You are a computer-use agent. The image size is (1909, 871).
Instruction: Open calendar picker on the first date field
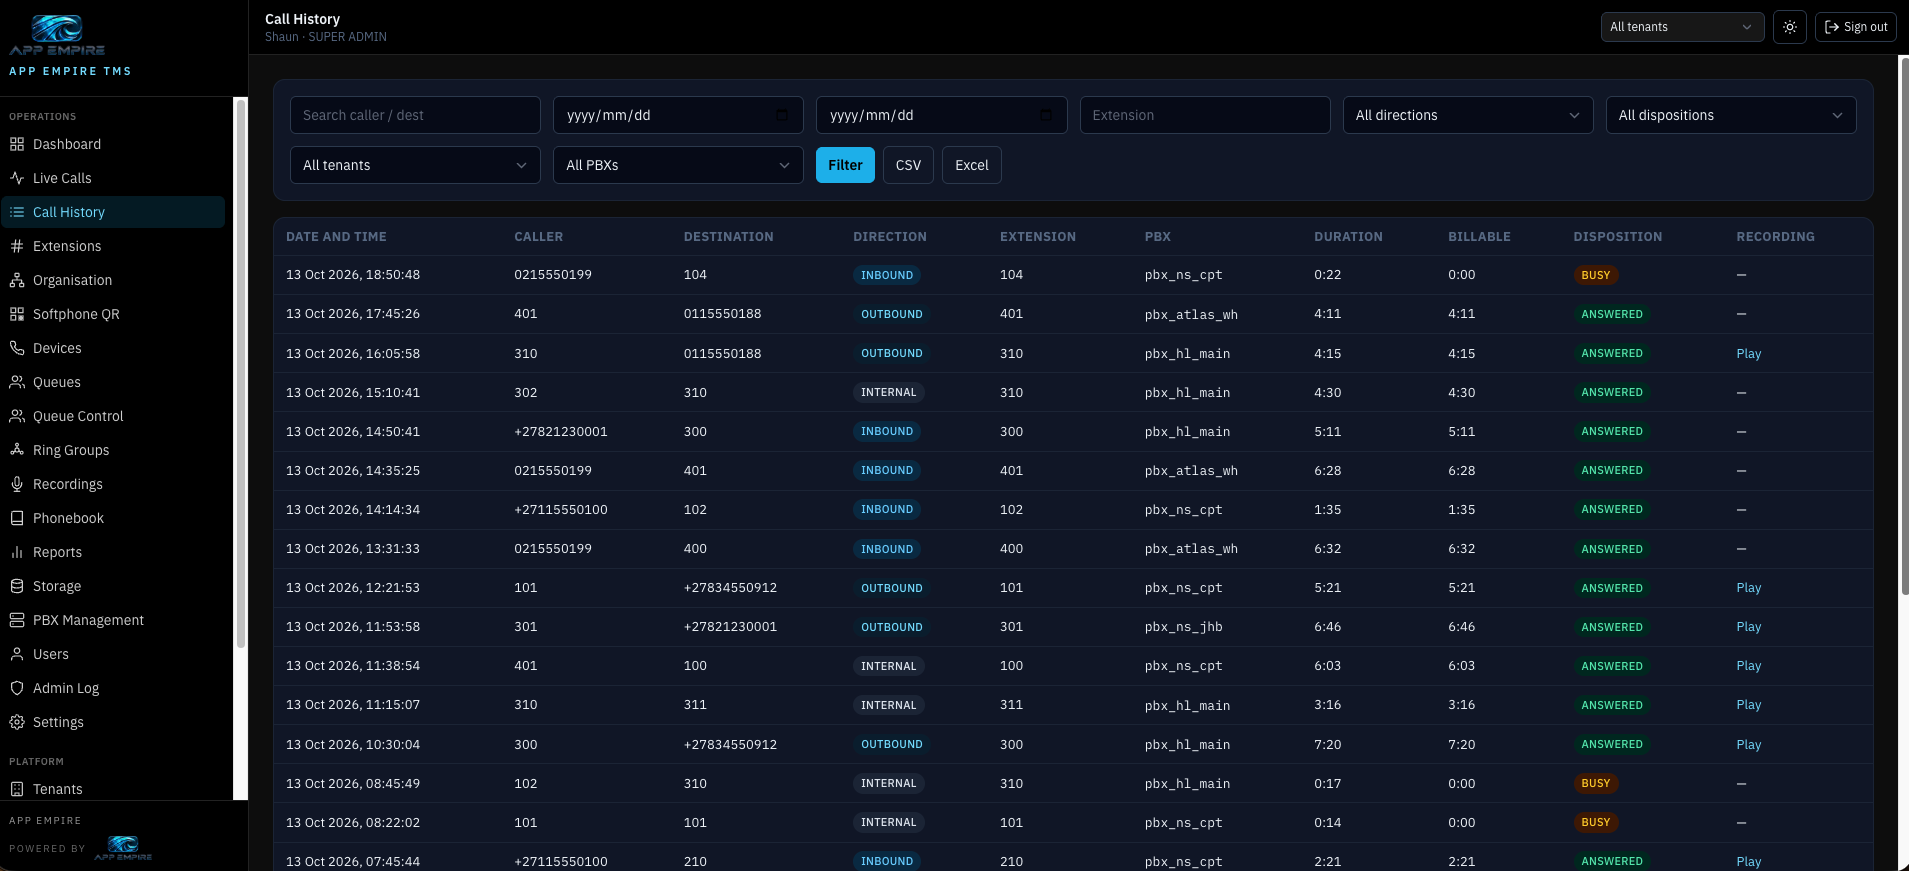coord(782,115)
